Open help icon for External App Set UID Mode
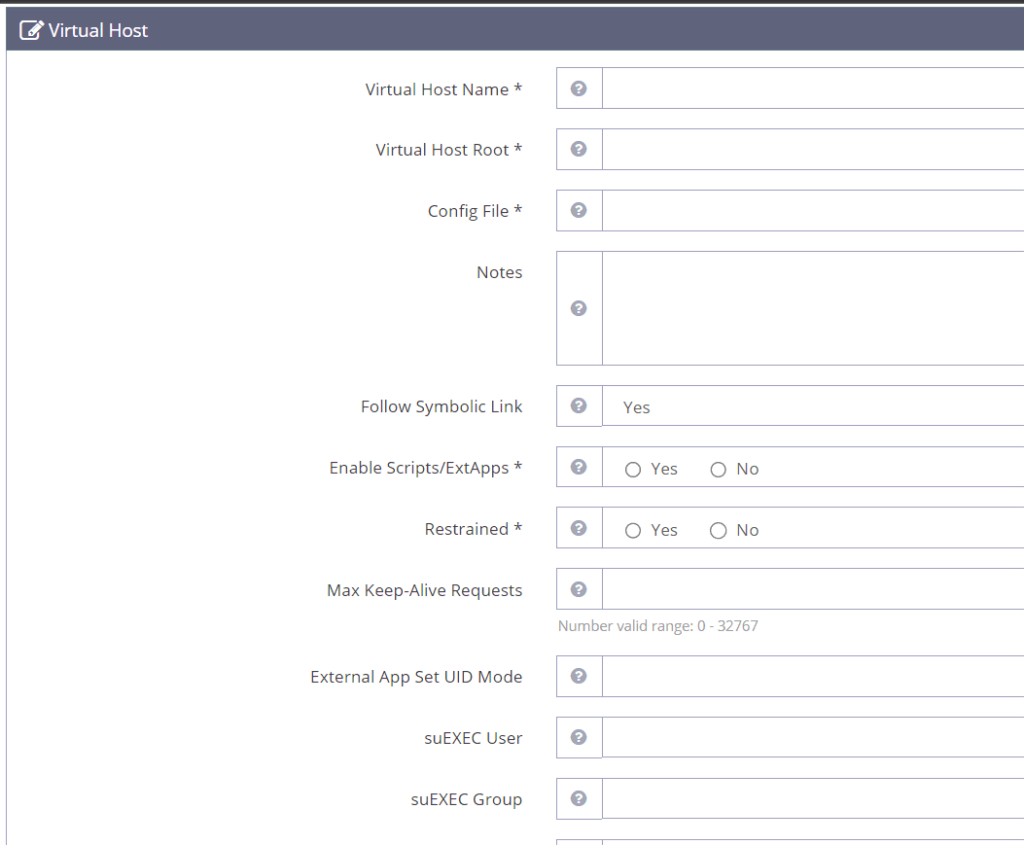 coord(579,676)
